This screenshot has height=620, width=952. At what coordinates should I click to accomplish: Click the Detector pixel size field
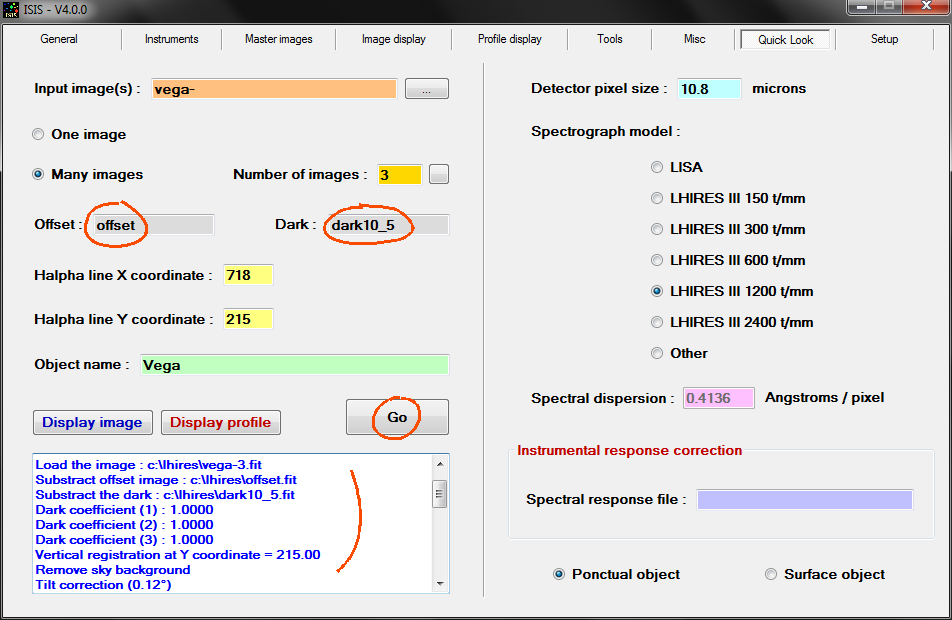tap(709, 88)
